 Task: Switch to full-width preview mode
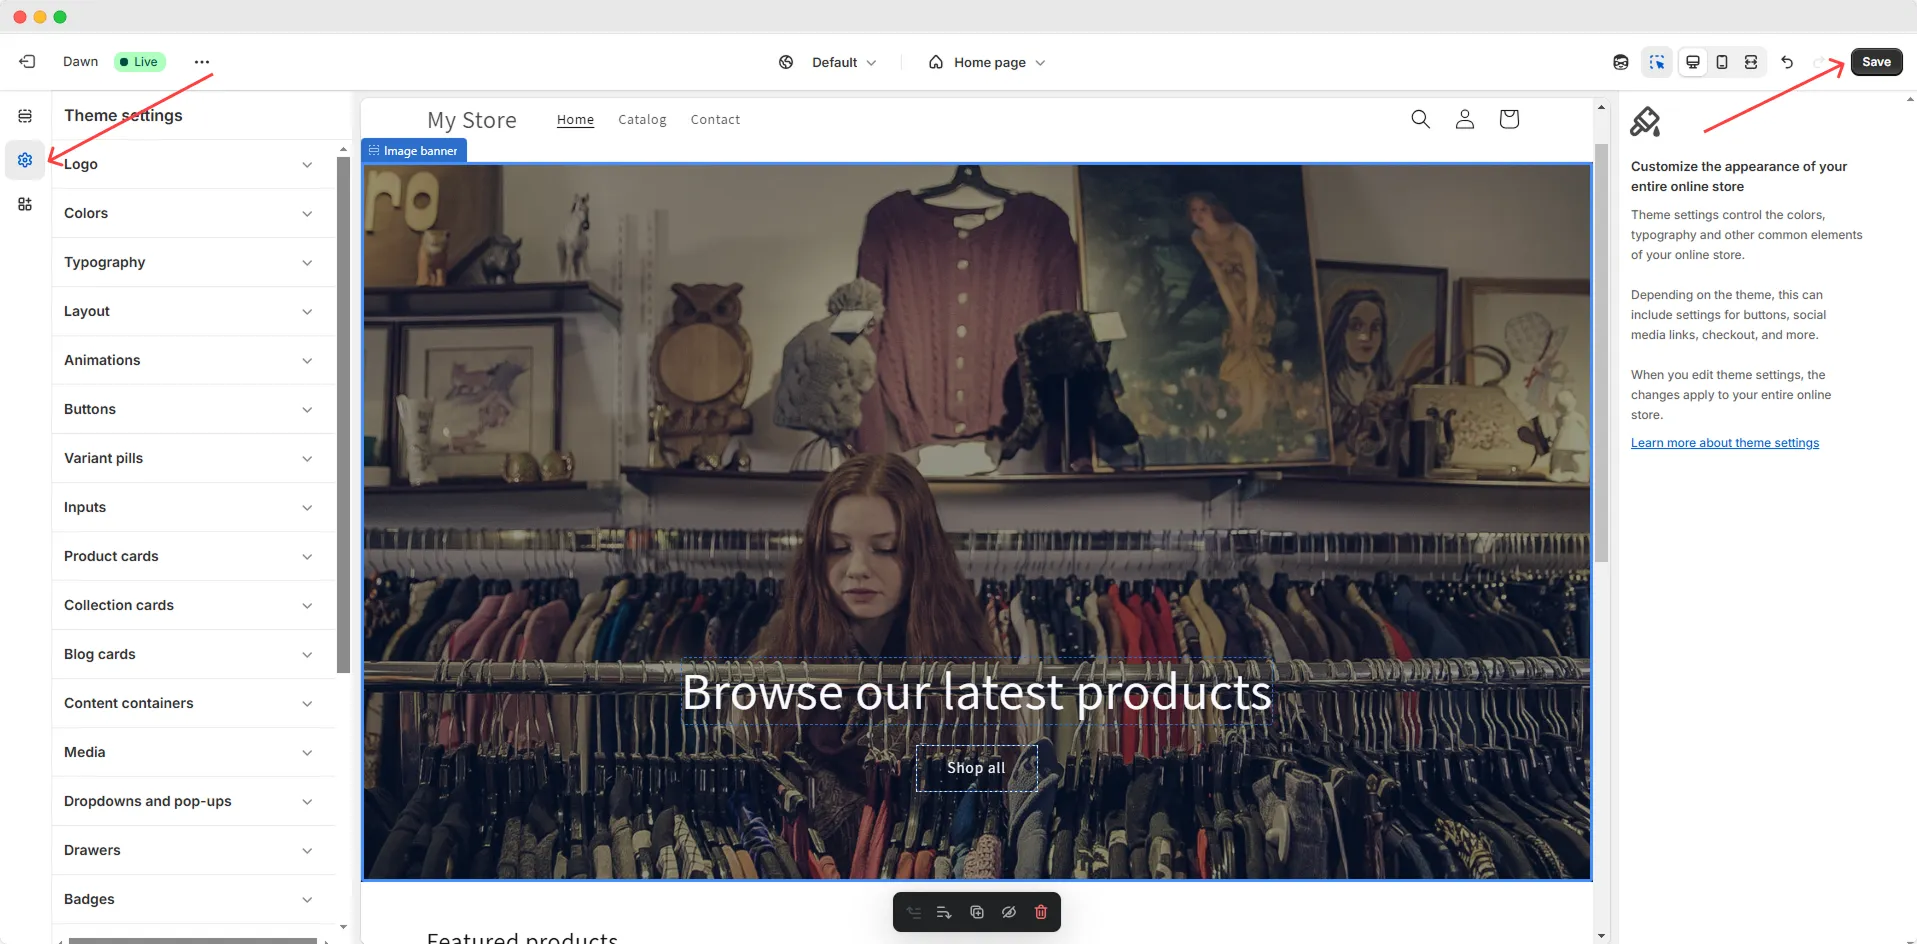(1750, 61)
